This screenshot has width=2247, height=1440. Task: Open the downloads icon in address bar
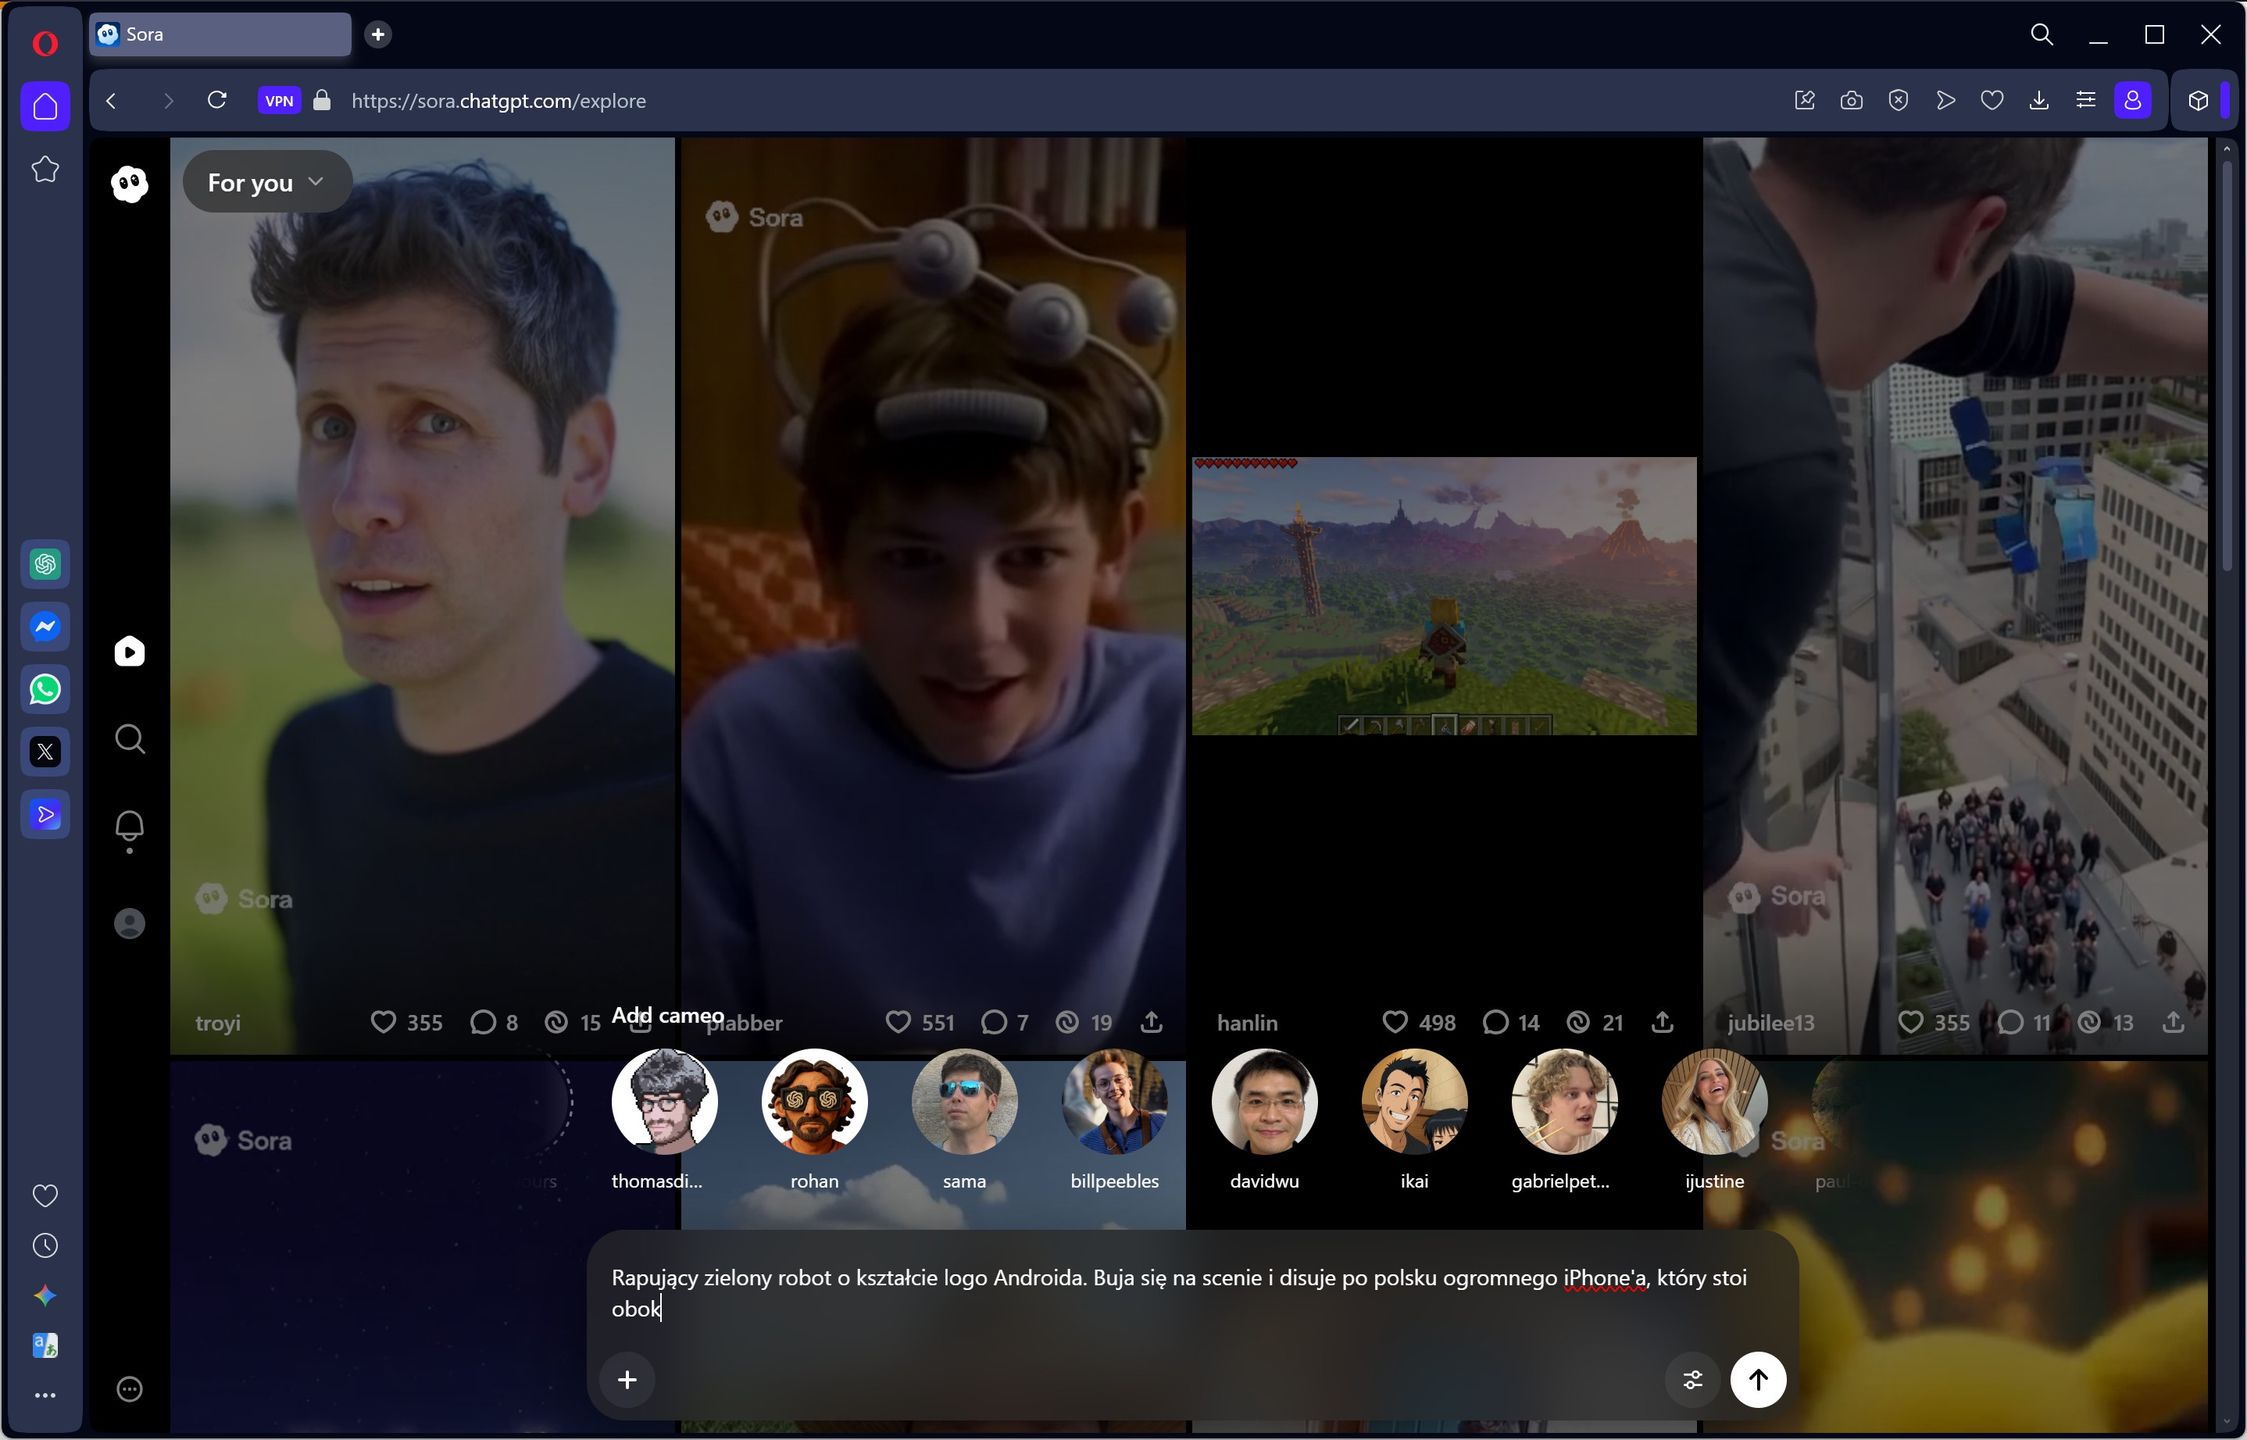coord(2039,100)
